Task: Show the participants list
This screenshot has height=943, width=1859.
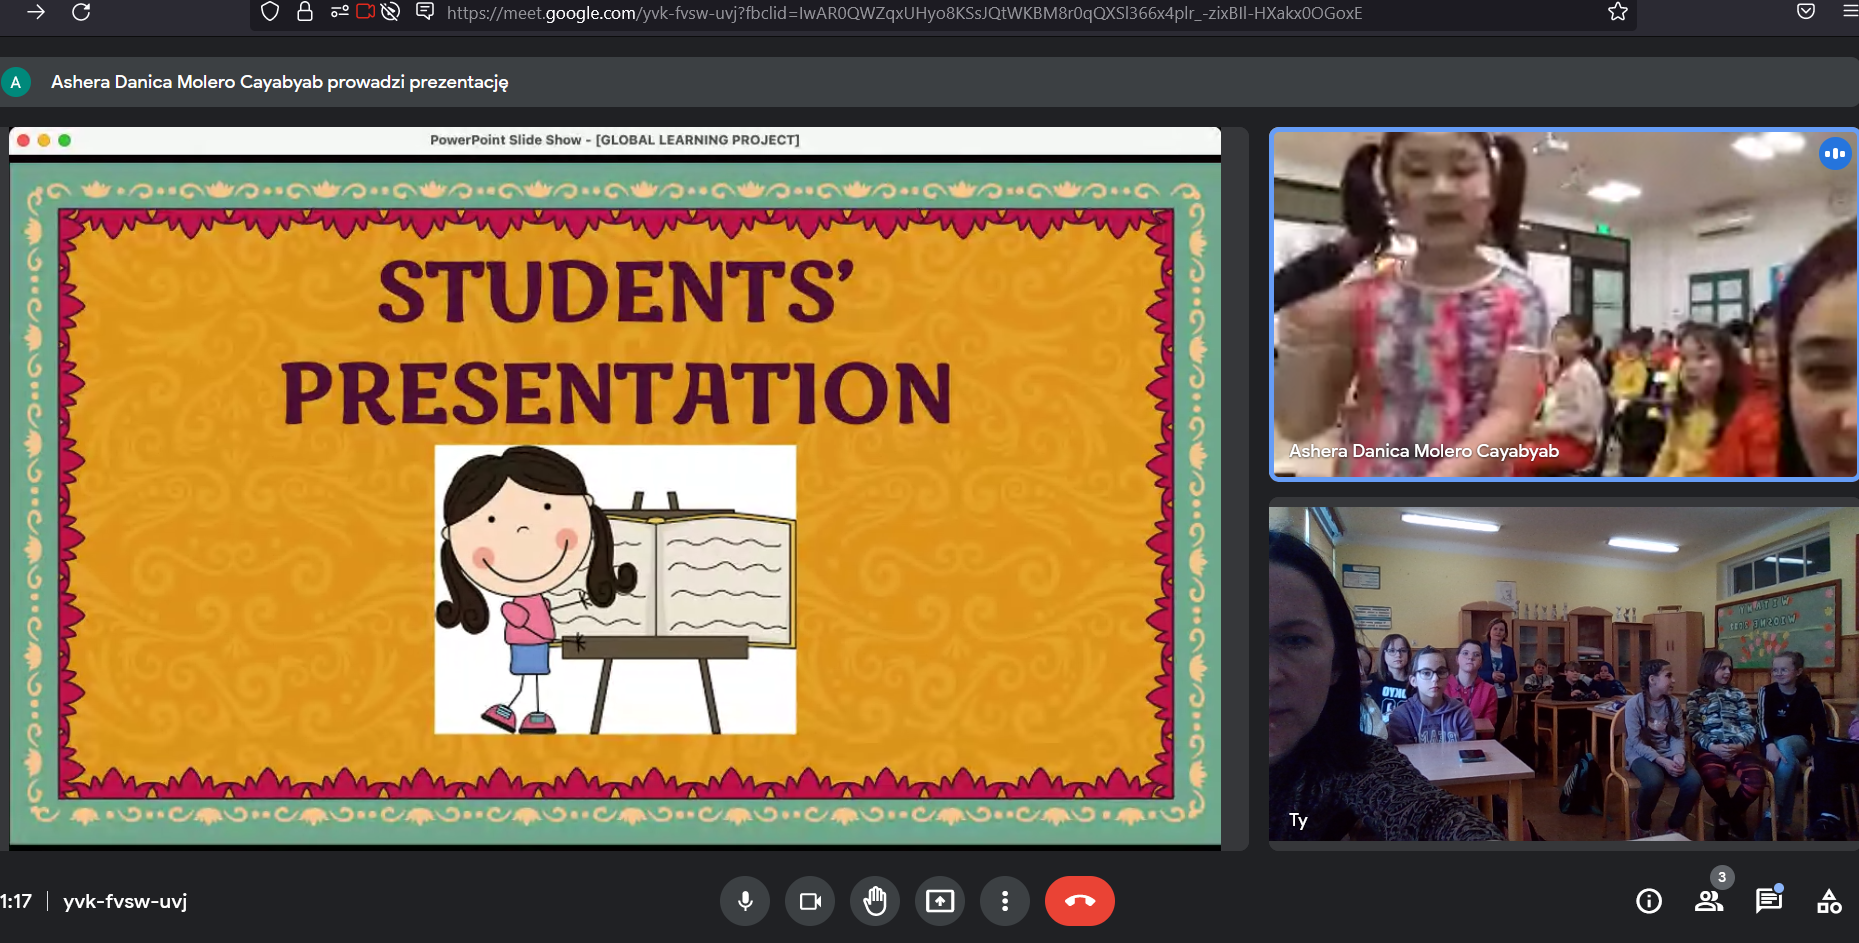Action: pos(1709,901)
